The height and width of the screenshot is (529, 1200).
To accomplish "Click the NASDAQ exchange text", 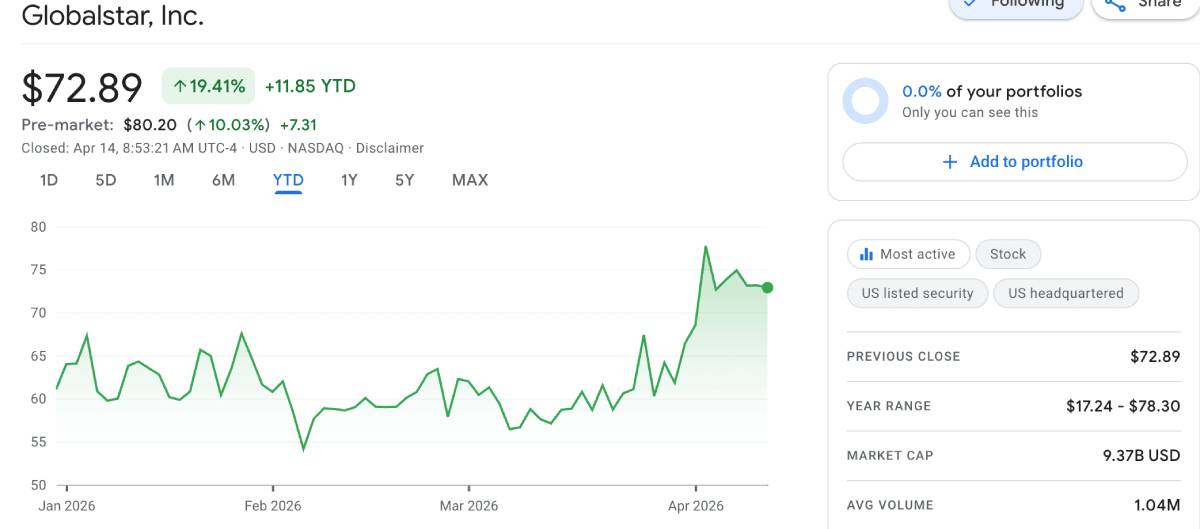I will (x=315, y=148).
